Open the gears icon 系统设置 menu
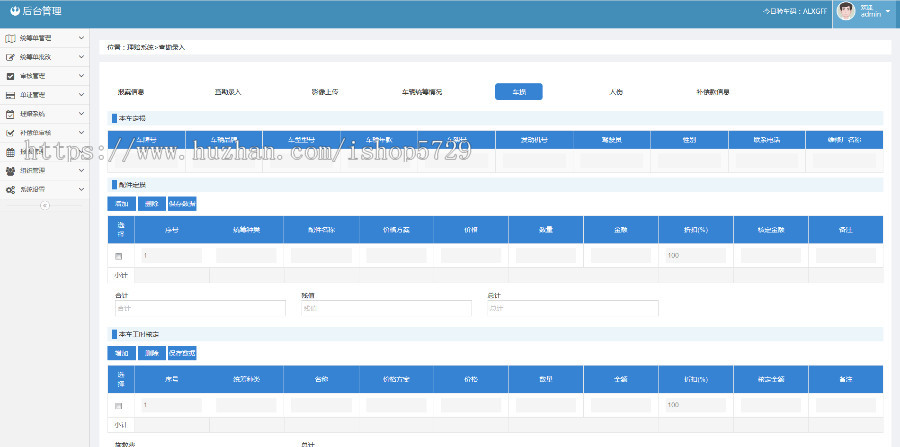 pos(10,189)
